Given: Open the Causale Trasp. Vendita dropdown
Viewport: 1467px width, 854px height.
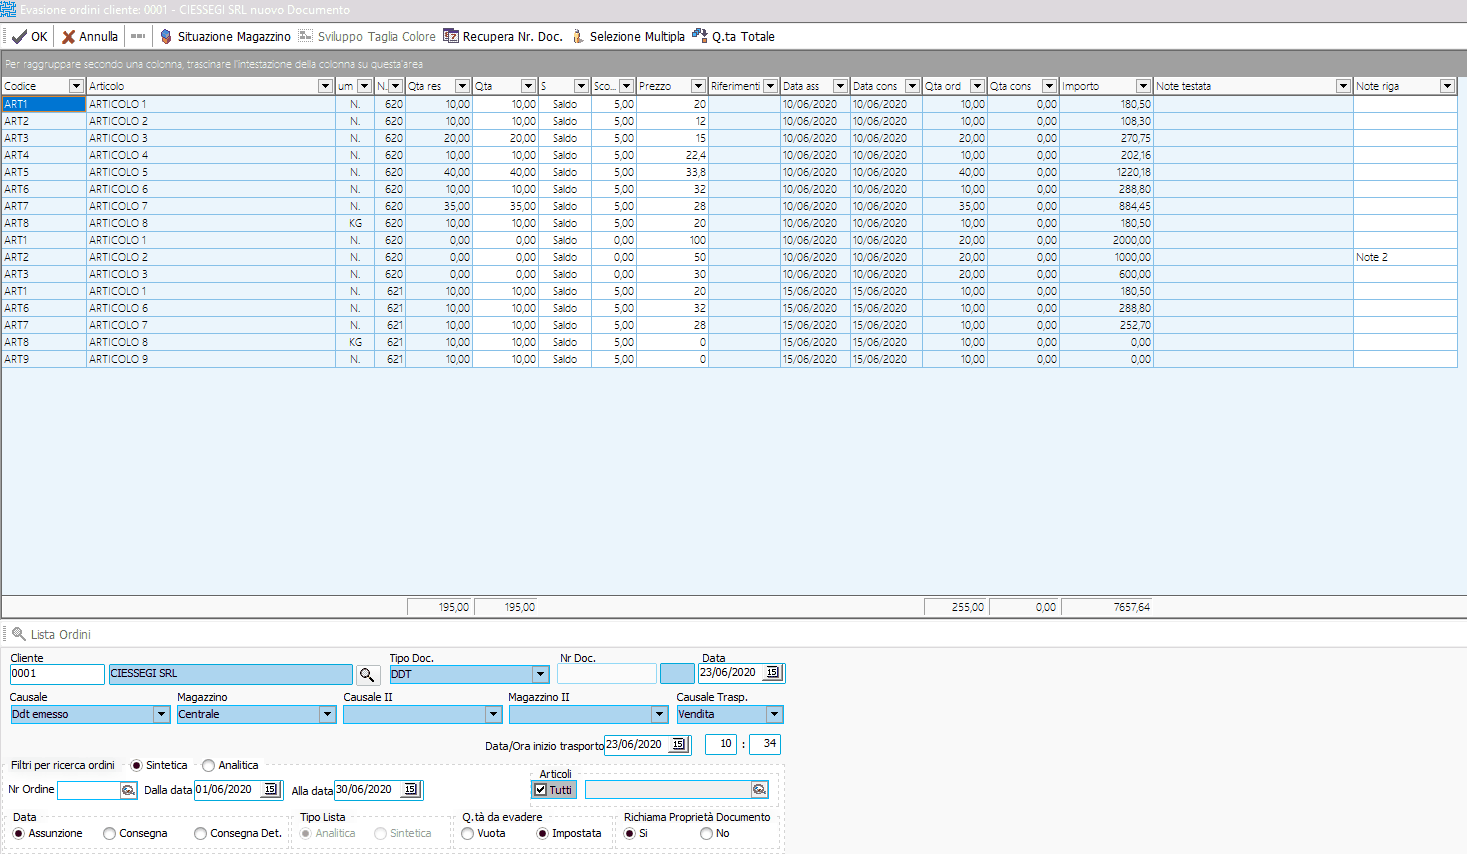Looking at the screenshot, I should pos(774,715).
